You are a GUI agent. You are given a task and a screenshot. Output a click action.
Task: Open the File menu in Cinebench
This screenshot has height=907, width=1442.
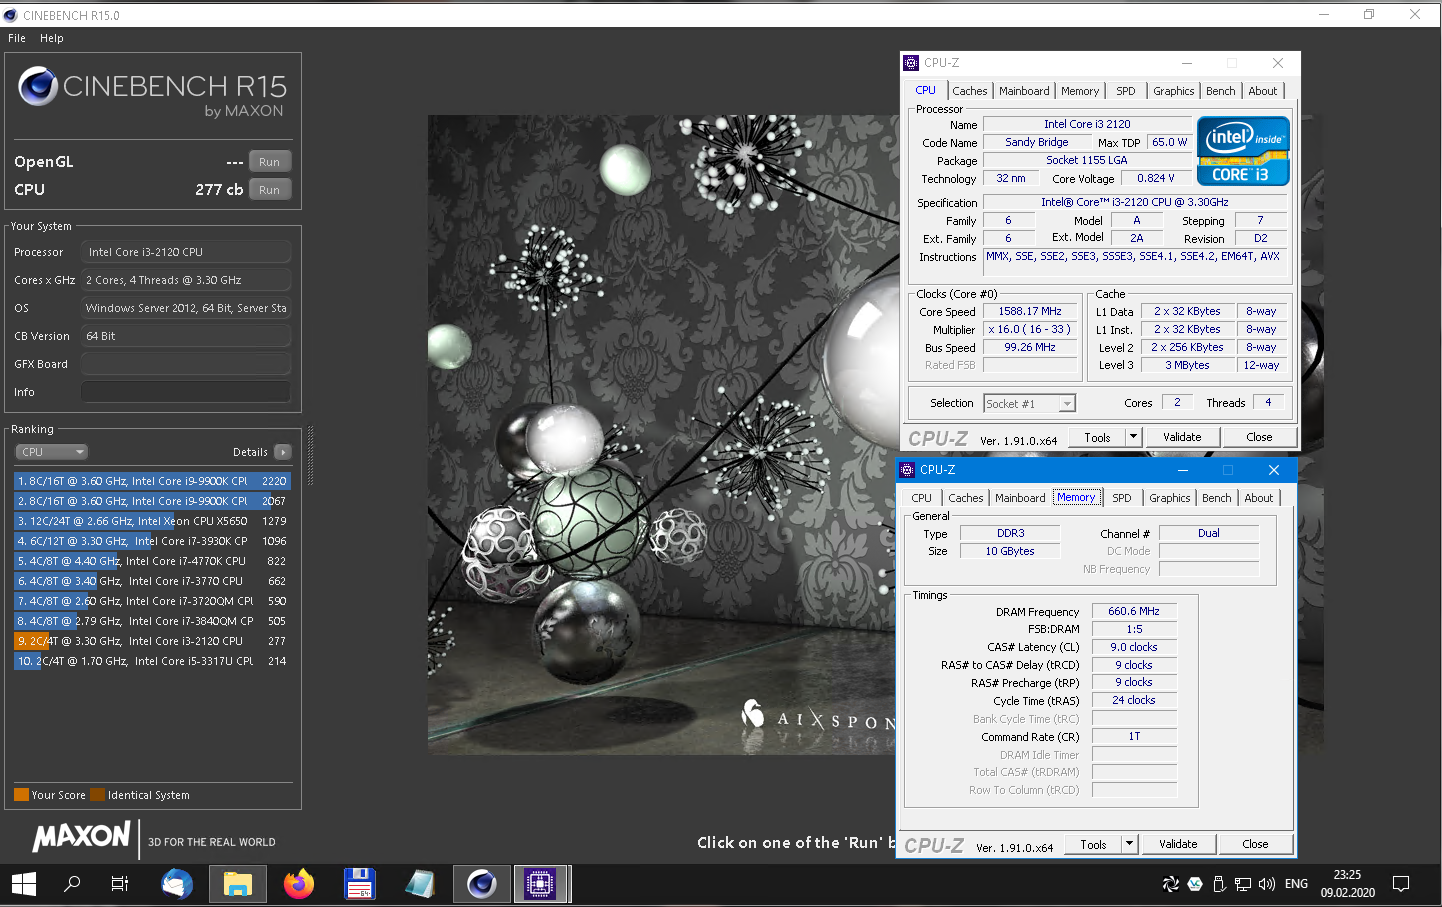(x=17, y=38)
